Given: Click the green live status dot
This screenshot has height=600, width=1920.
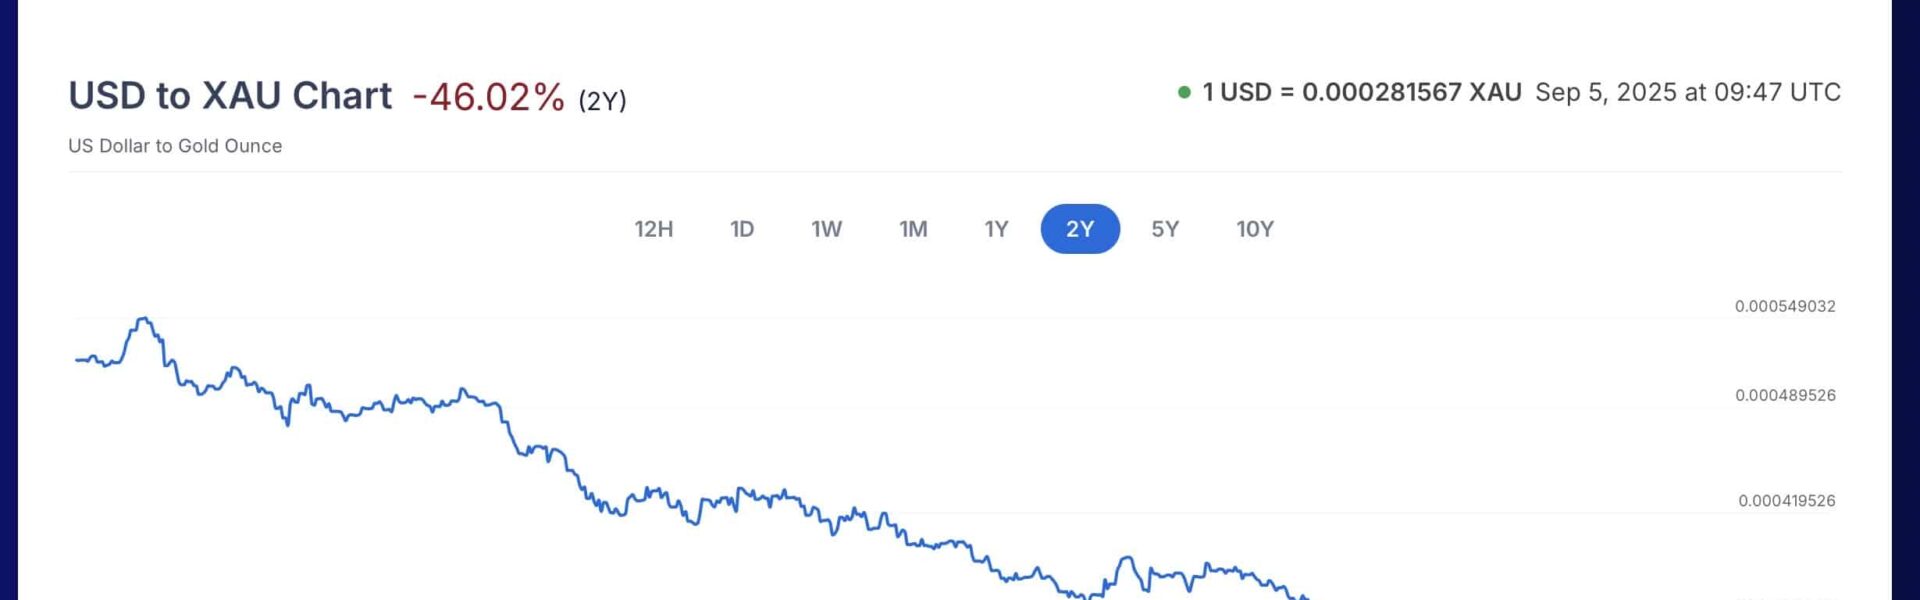Looking at the screenshot, I should click(x=1184, y=92).
